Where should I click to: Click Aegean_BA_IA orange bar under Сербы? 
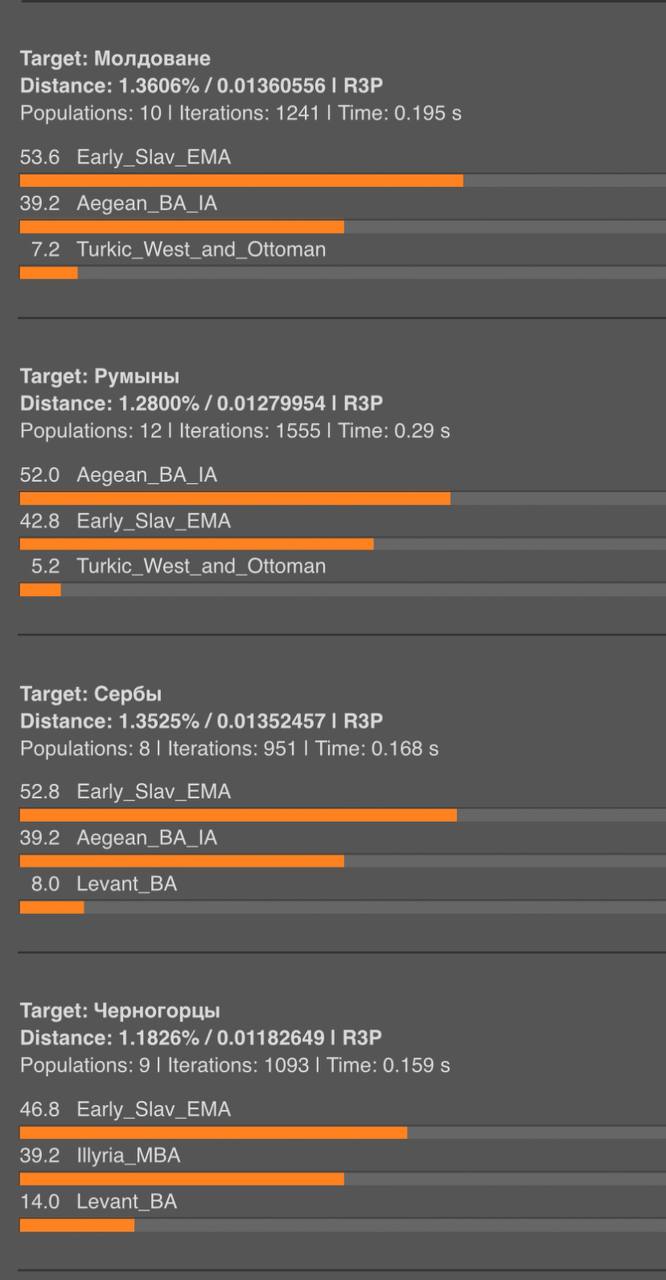pos(182,861)
